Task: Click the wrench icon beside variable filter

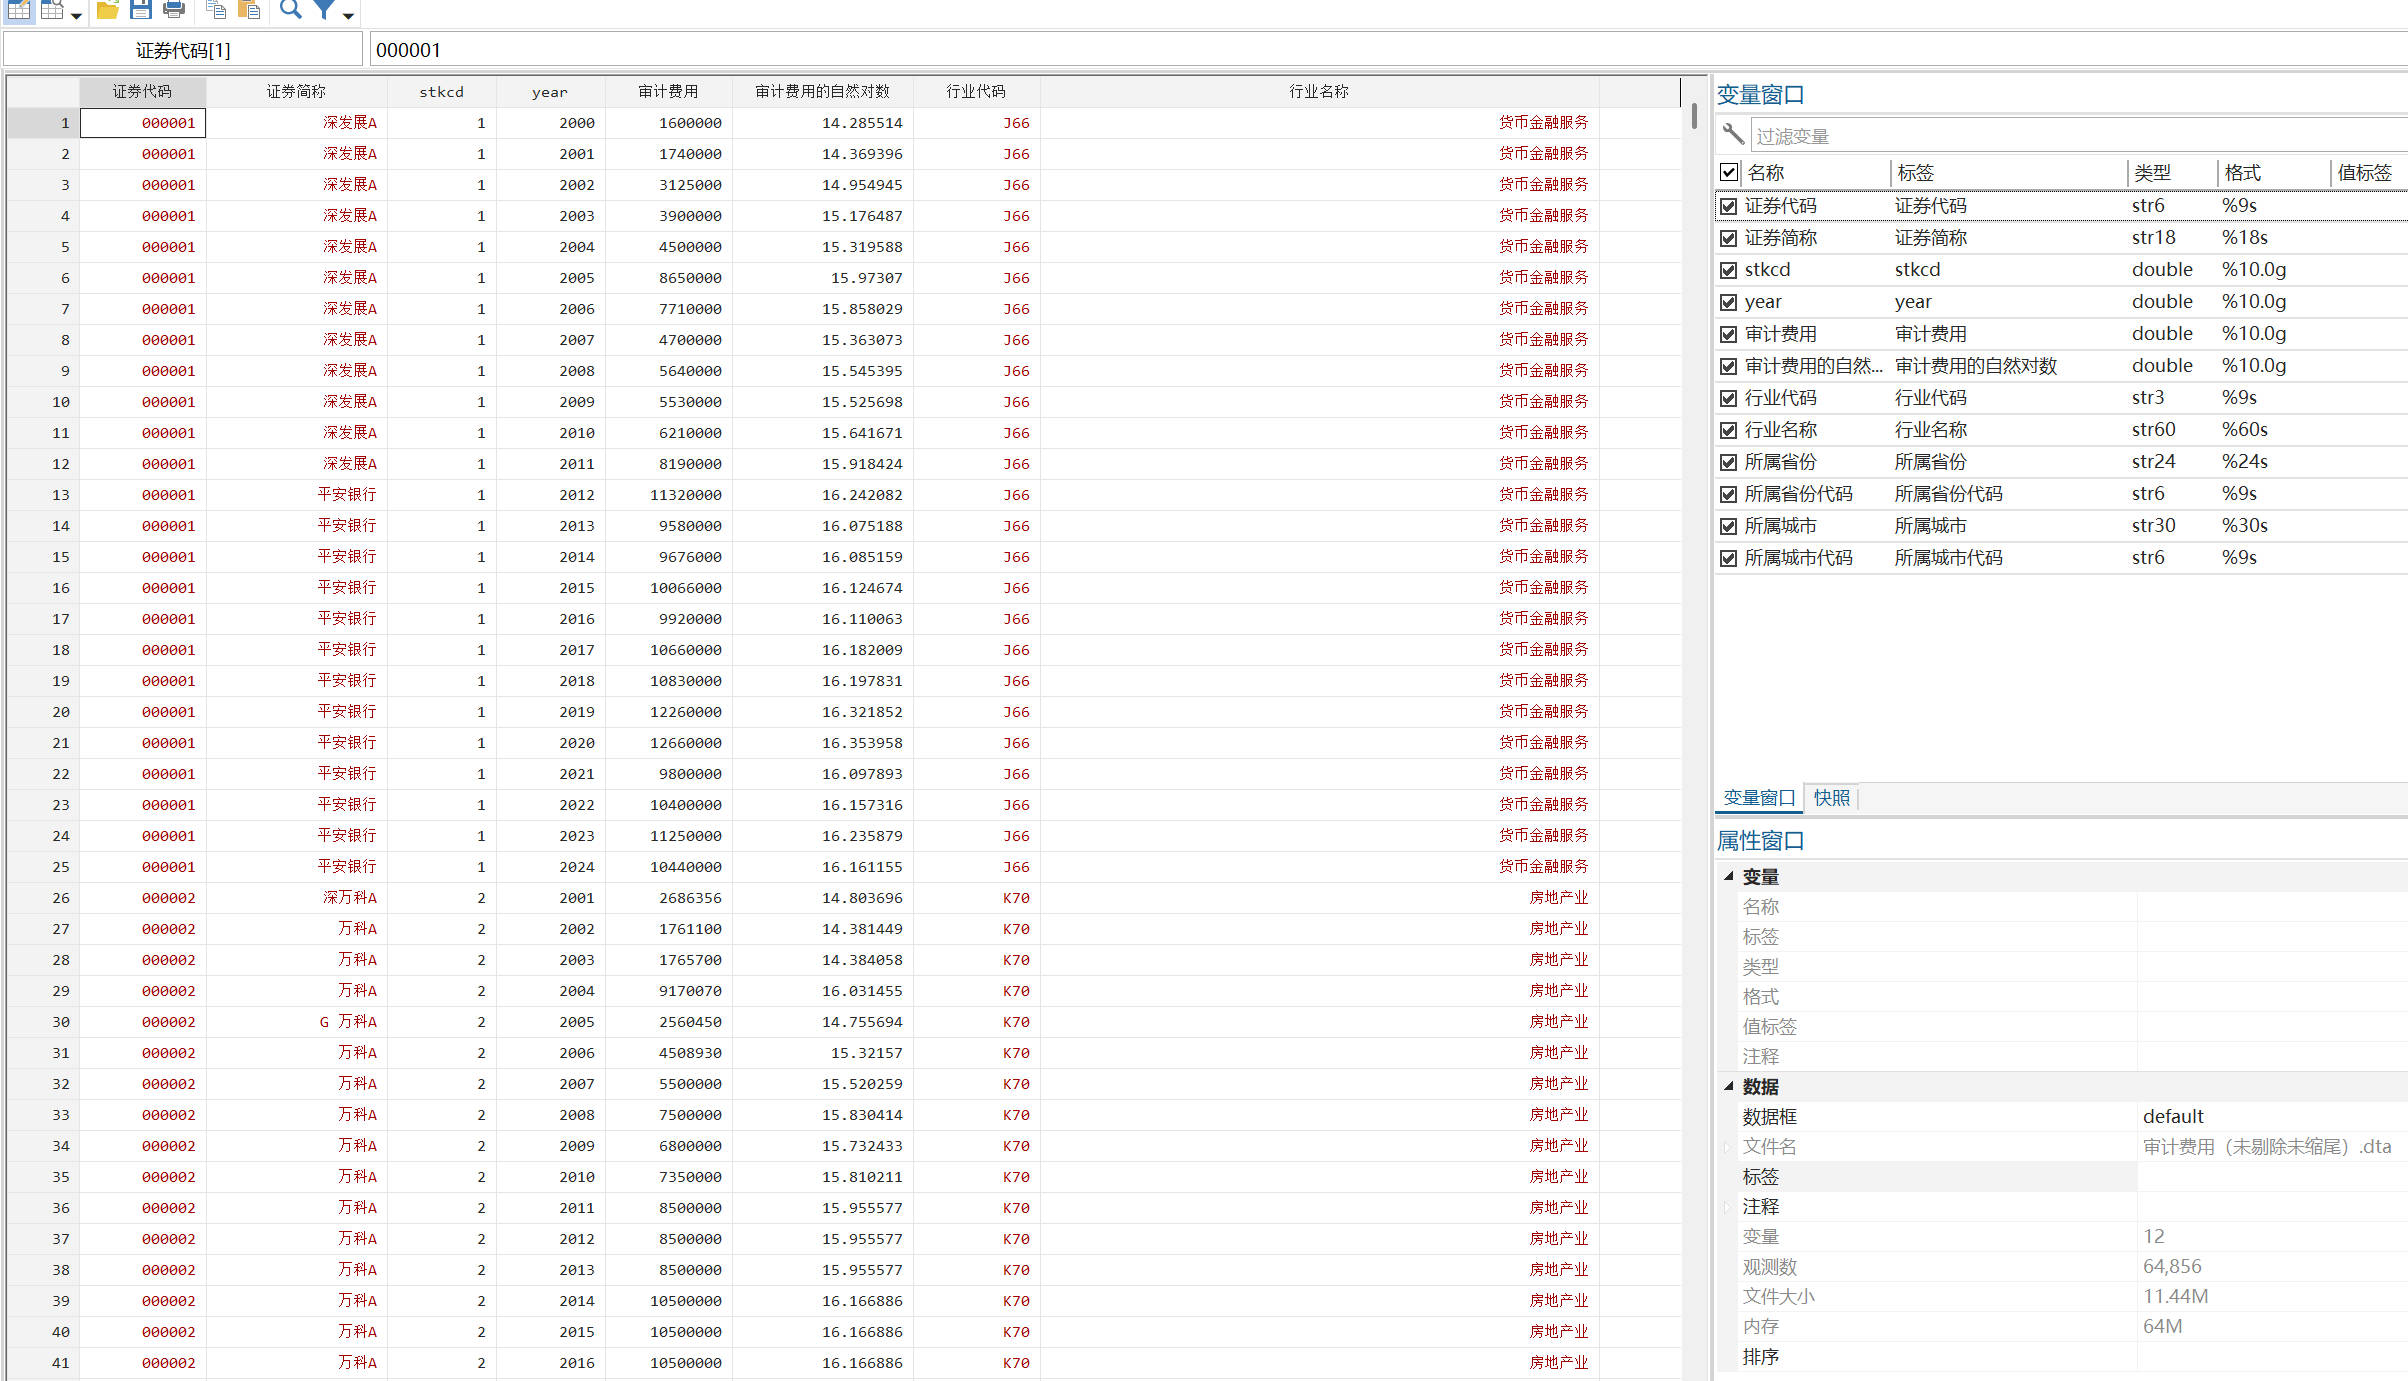Action: click(x=1733, y=134)
